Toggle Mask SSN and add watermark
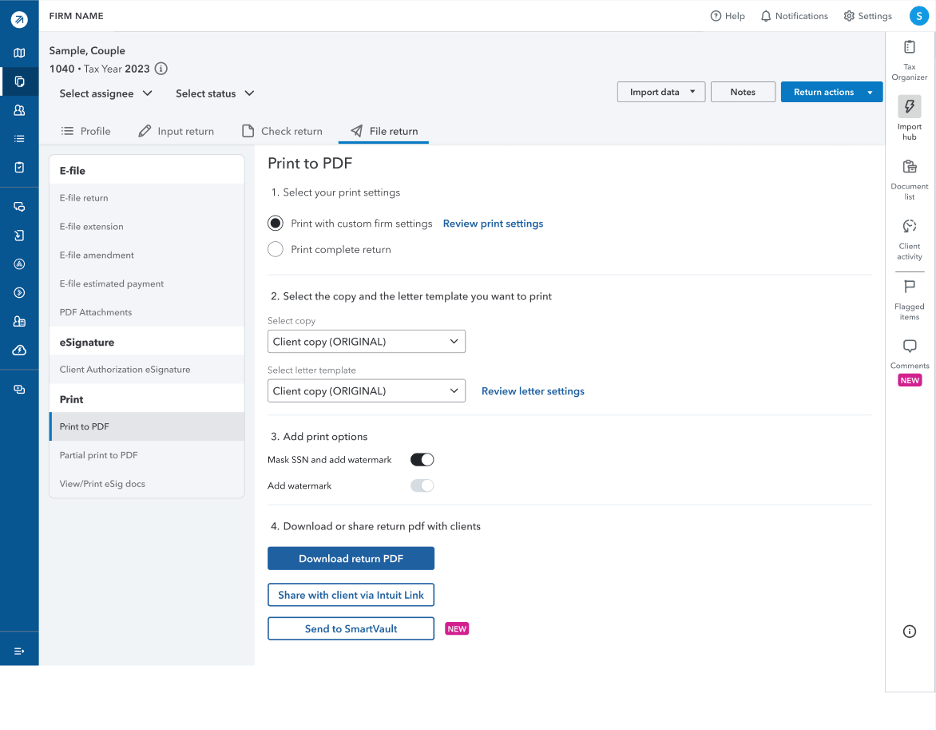The height and width of the screenshot is (730, 936). [x=422, y=460]
